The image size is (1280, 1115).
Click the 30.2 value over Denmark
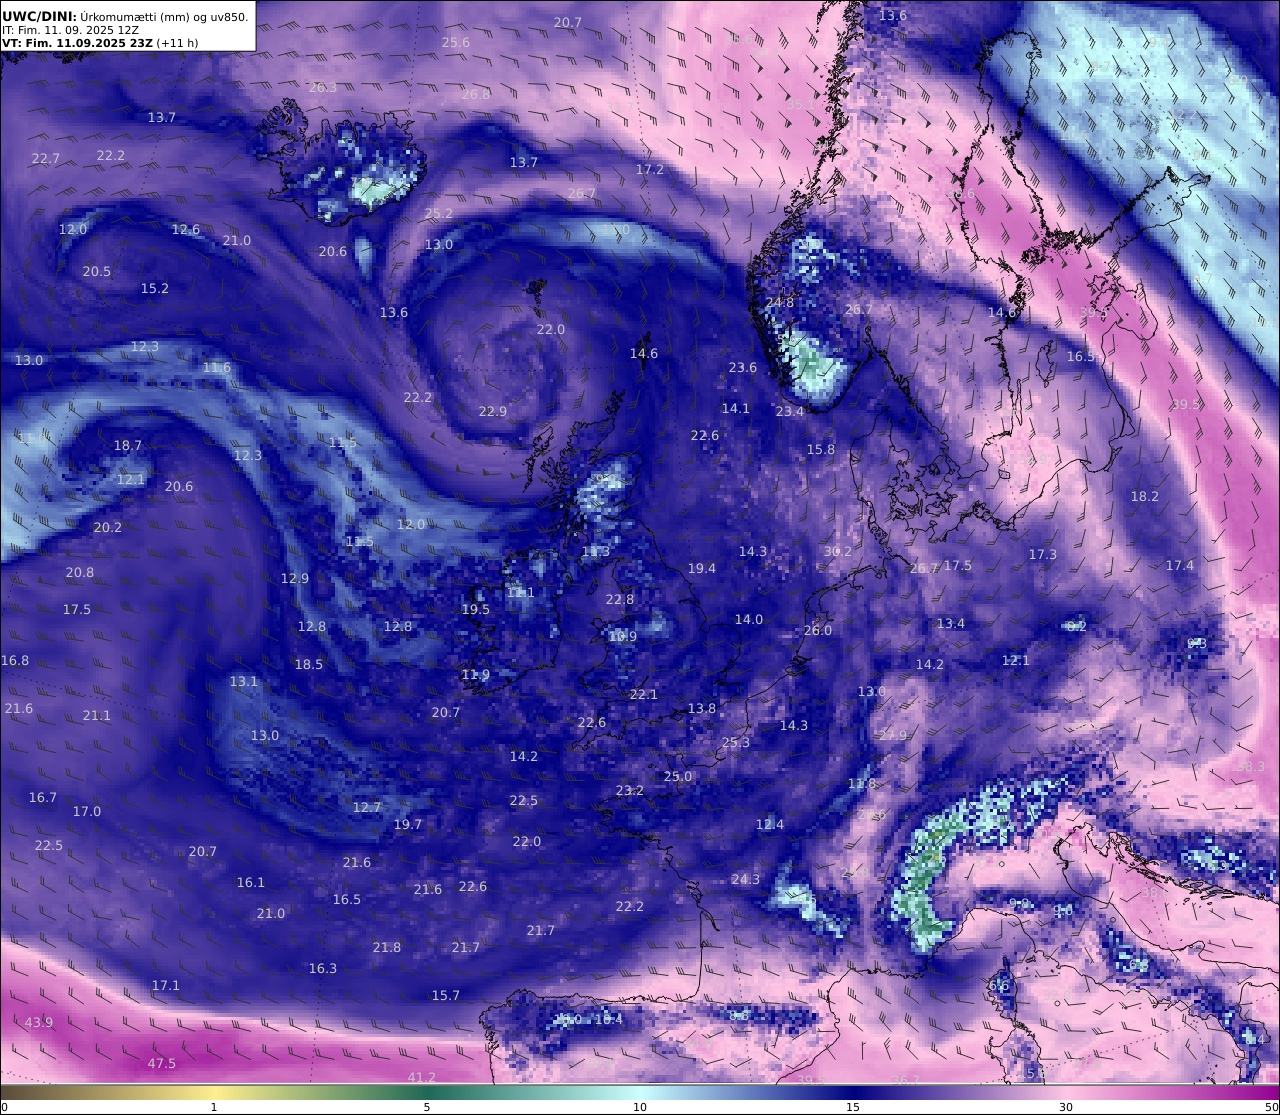click(x=838, y=551)
